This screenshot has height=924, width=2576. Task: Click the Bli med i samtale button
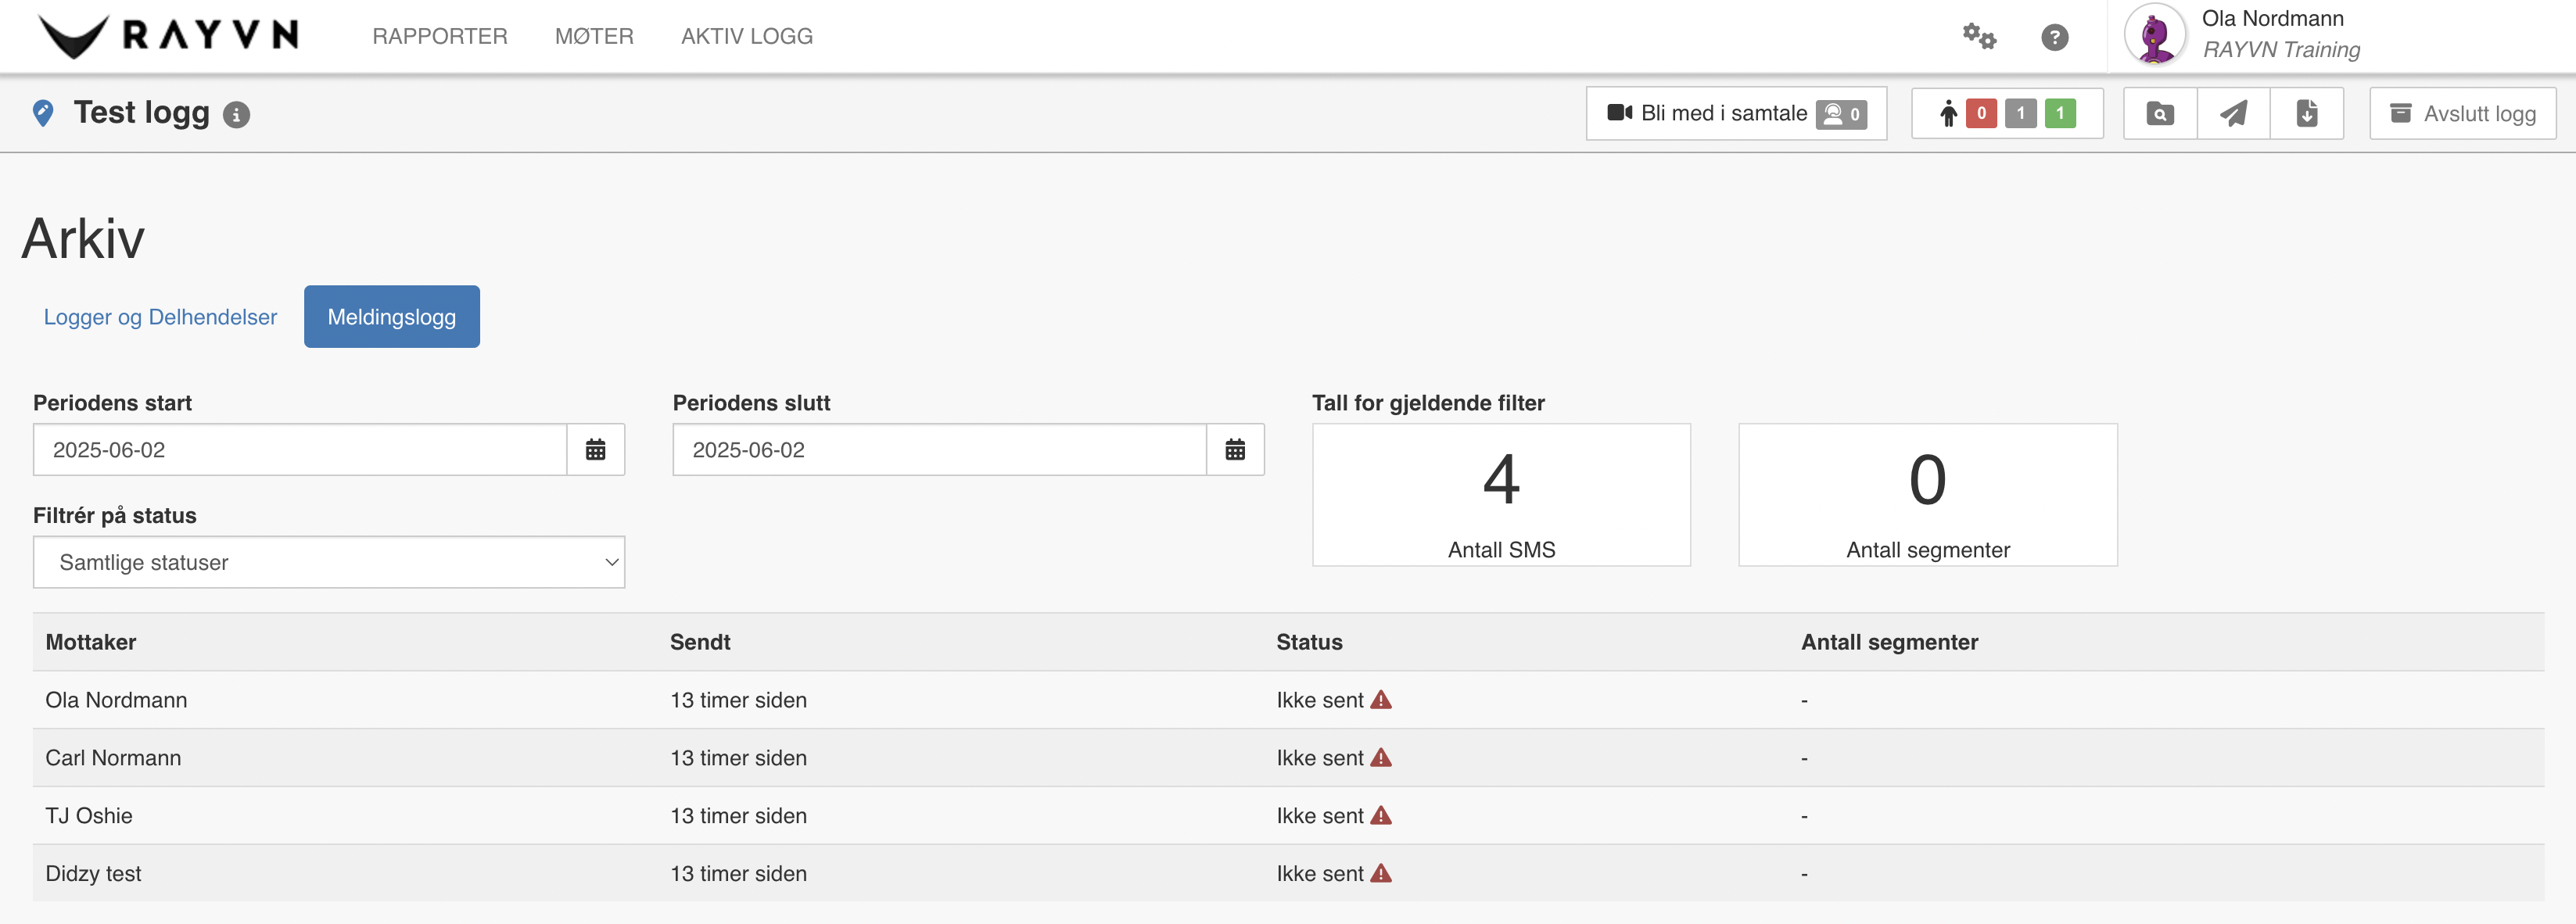1736,113
